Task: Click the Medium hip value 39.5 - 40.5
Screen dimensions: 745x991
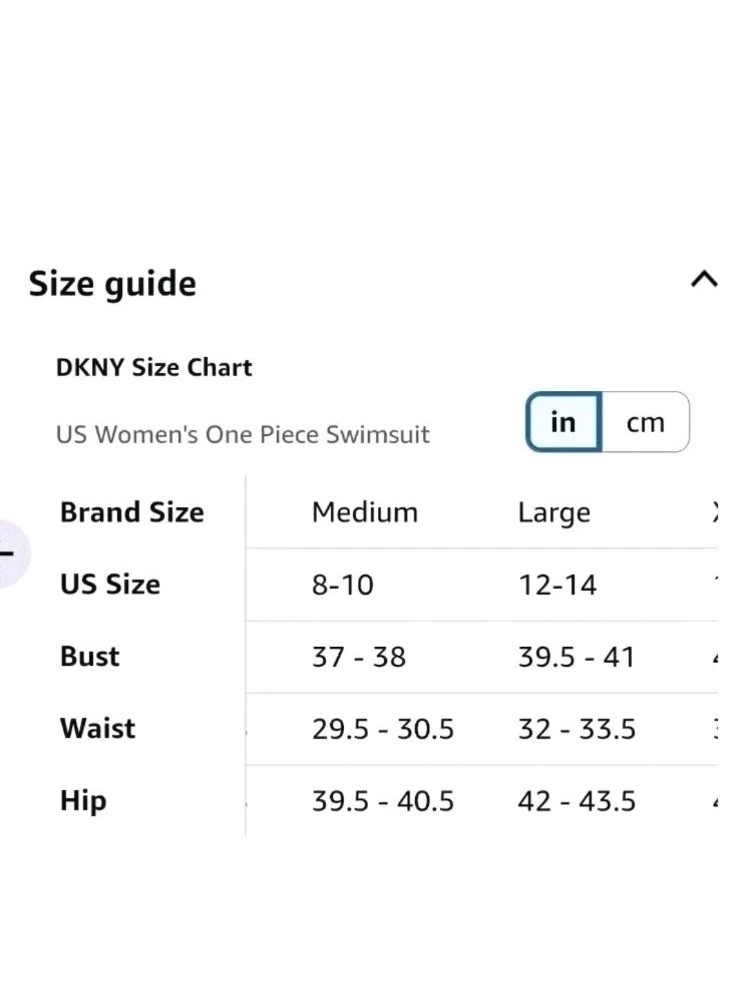Action: point(383,801)
